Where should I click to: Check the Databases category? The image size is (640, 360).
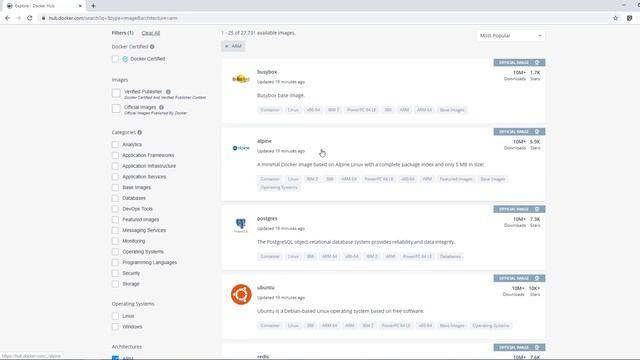(116, 198)
